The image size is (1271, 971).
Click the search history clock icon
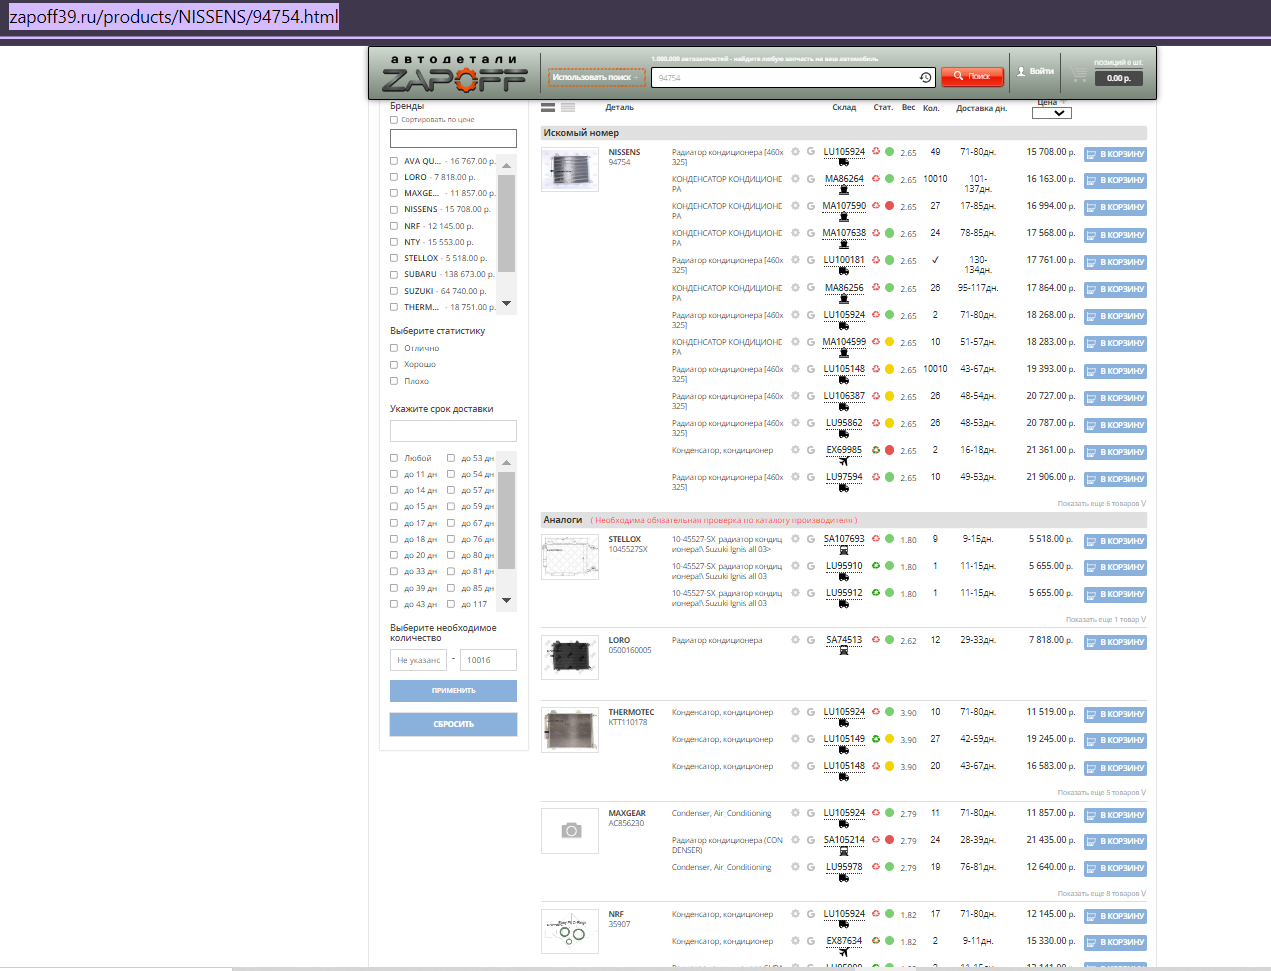tap(925, 77)
